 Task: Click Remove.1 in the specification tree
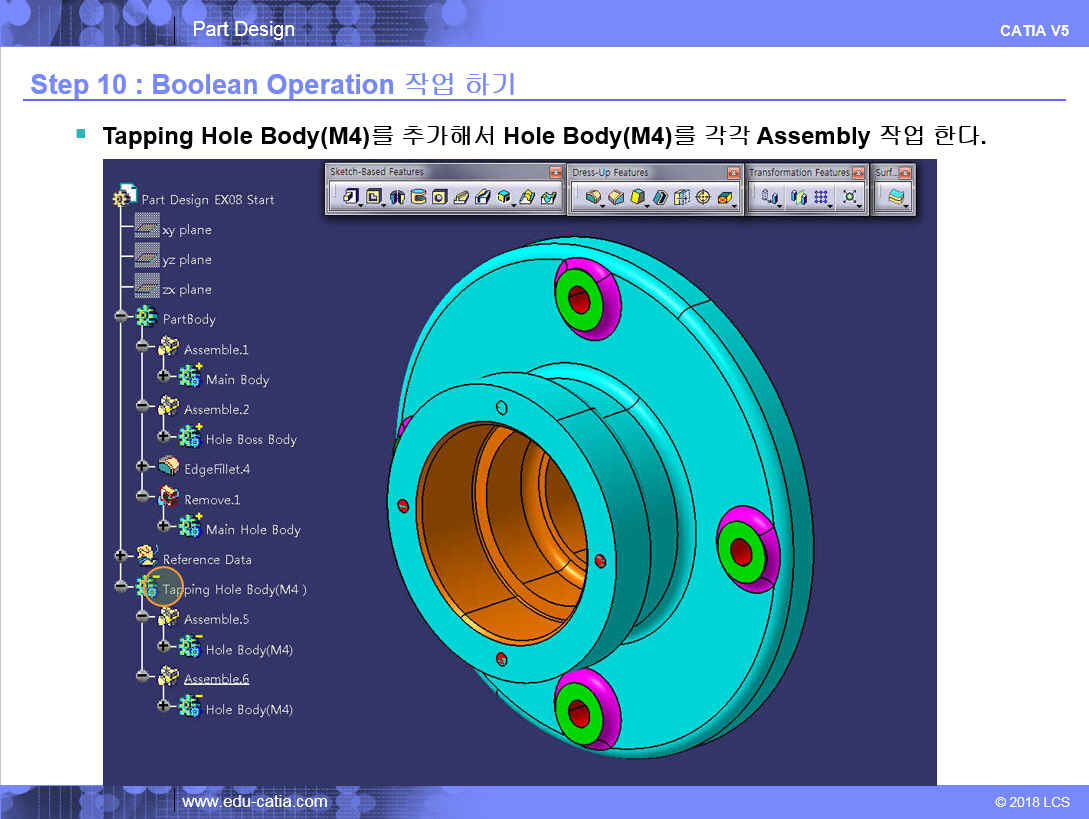(211, 500)
